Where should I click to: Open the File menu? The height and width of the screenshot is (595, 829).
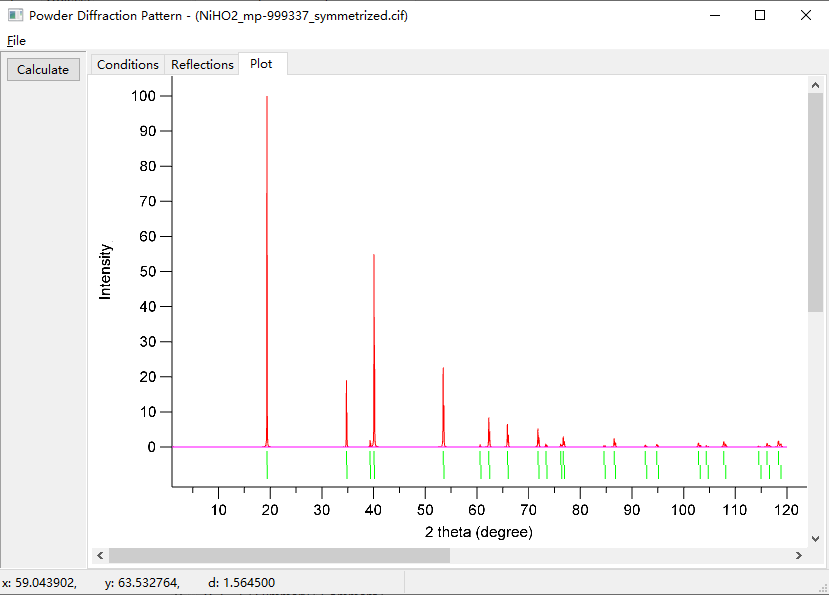pyautogui.click(x=16, y=41)
